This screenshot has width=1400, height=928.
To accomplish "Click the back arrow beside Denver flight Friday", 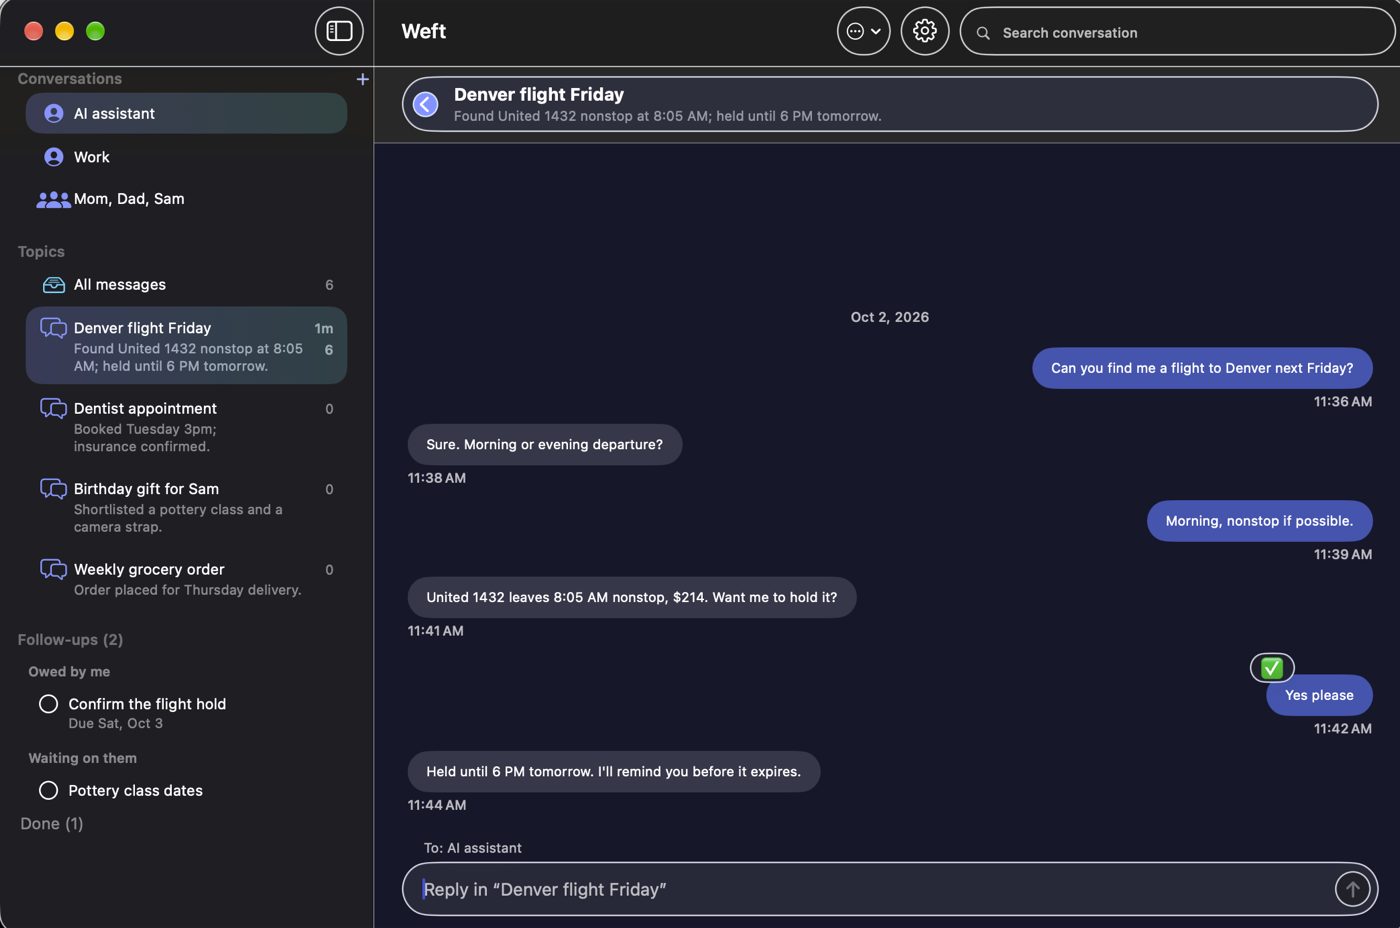I will [426, 104].
